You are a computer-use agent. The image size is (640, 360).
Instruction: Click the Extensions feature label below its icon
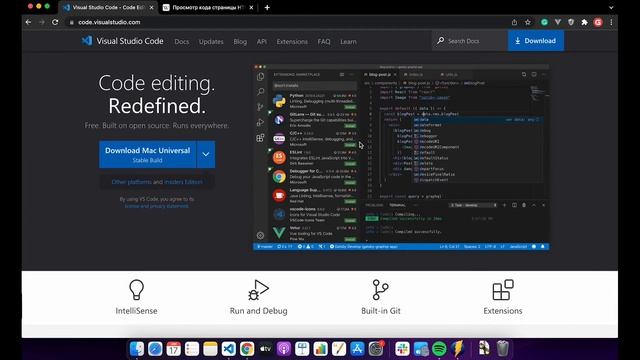pyautogui.click(x=503, y=311)
